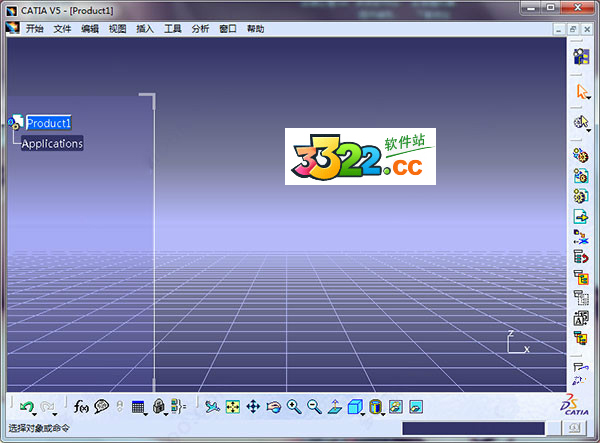Click the CATIA document icon in menu bar
Screen dimensions: 600x443
coord(12,28)
